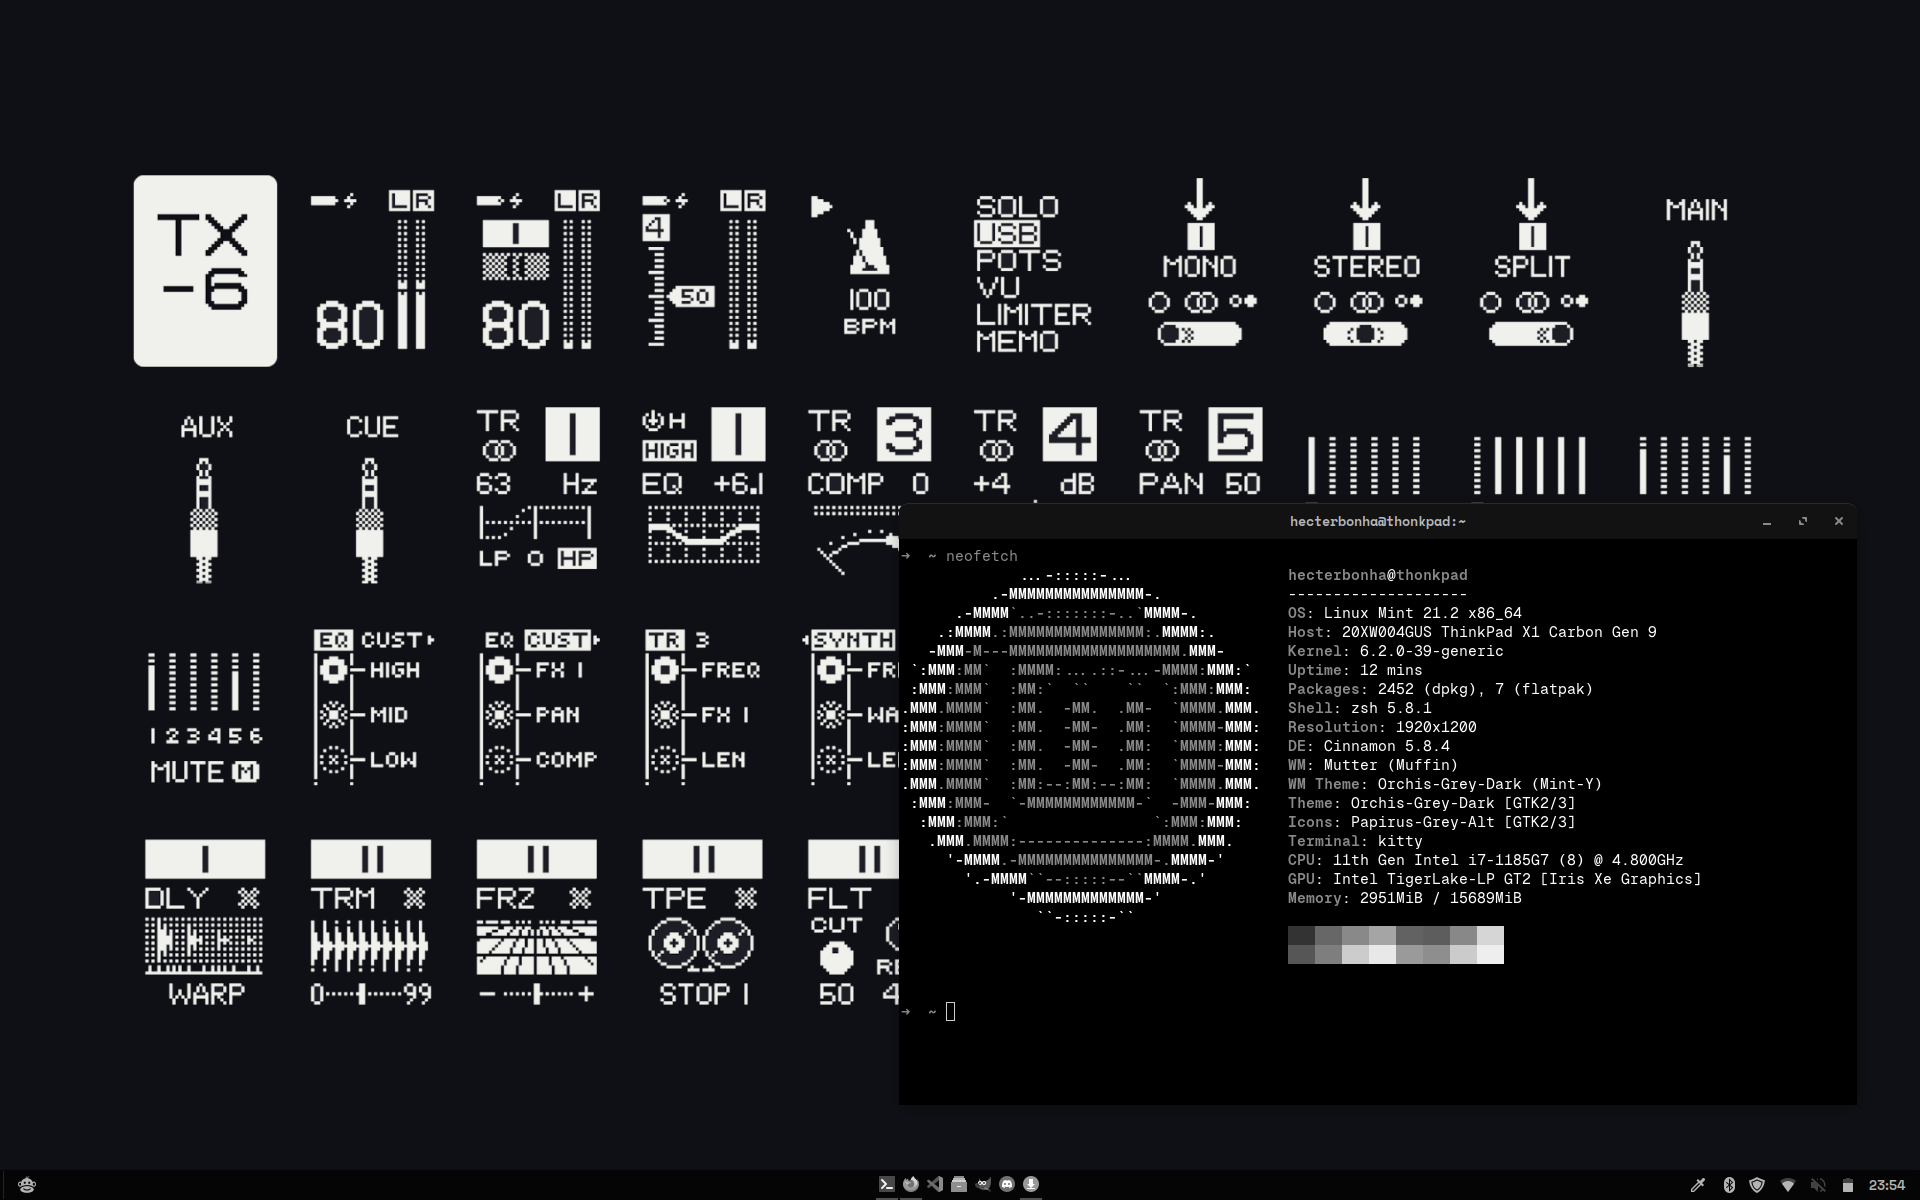Expand the calendar from the 23:54 clock
This screenshot has width=1920, height=1200.
(1886, 1185)
